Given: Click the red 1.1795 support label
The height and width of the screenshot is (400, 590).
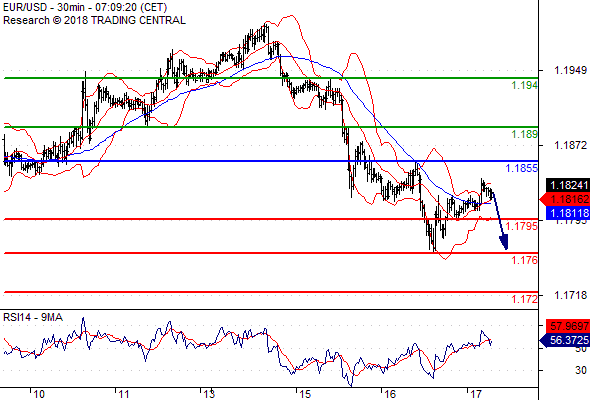Looking at the screenshot, I should 522,226.
